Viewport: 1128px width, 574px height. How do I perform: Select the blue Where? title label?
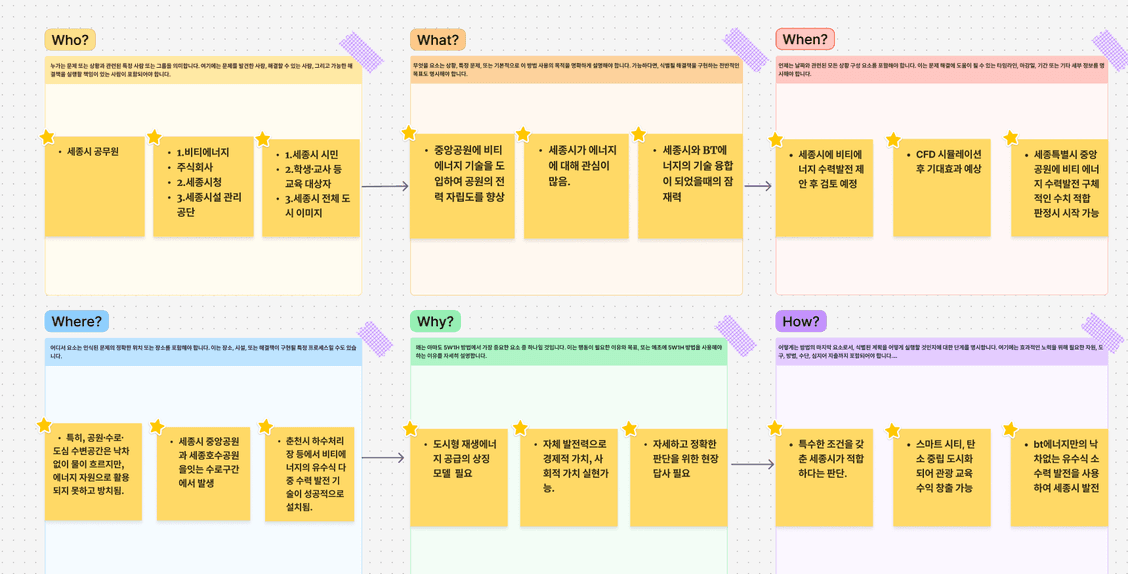(76, 321)
